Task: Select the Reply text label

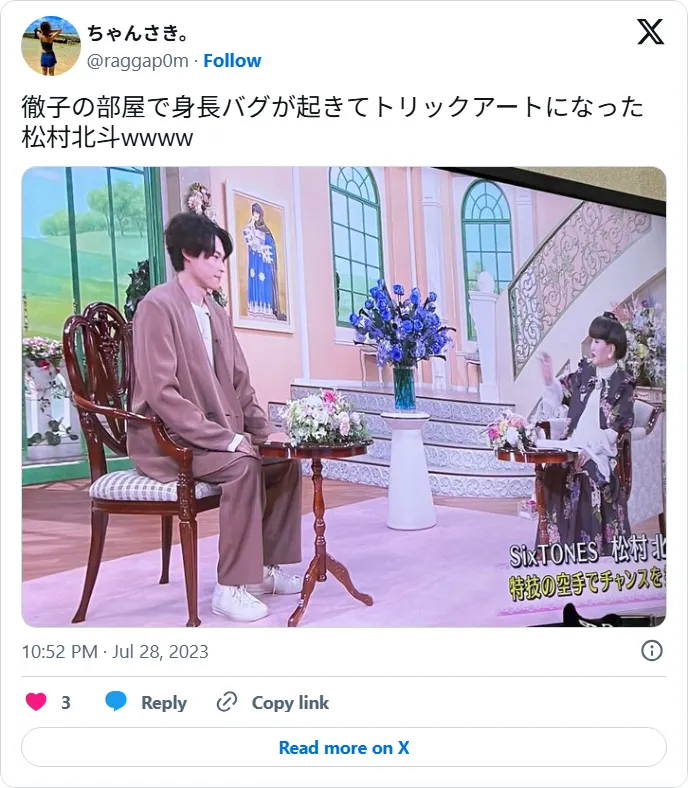Action: click(x=164, y=703)
